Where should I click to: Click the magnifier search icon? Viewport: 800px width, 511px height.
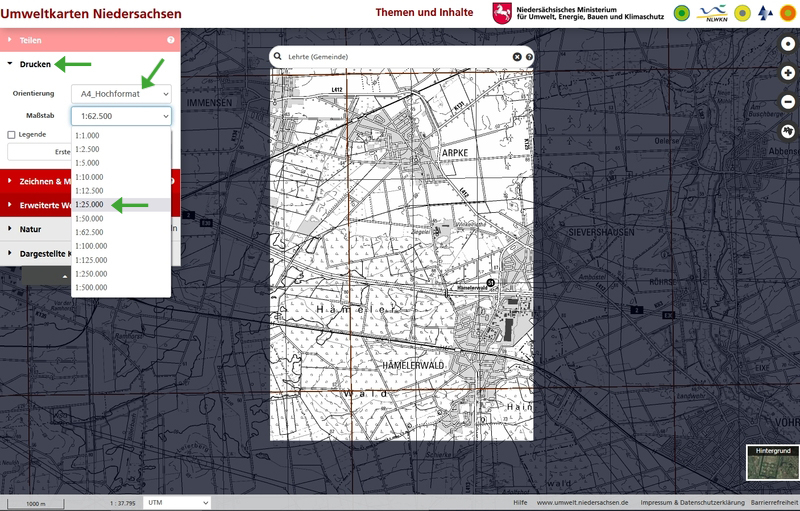pos(279,57)
